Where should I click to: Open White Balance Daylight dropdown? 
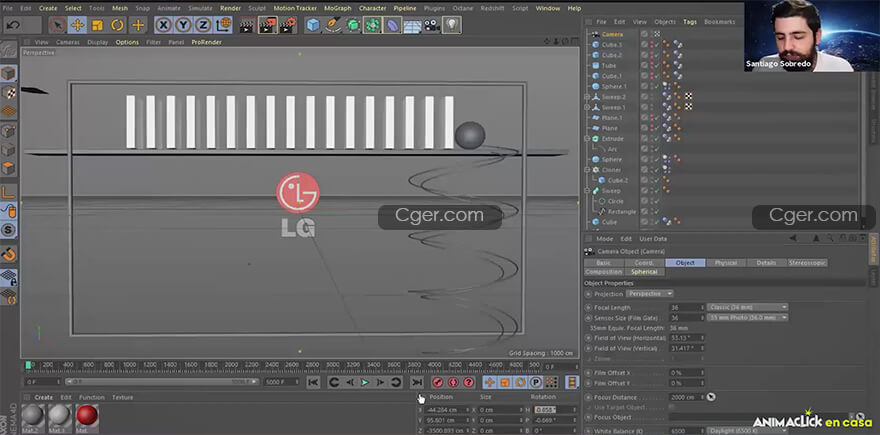pyautogui.click(x=748, y=431)
